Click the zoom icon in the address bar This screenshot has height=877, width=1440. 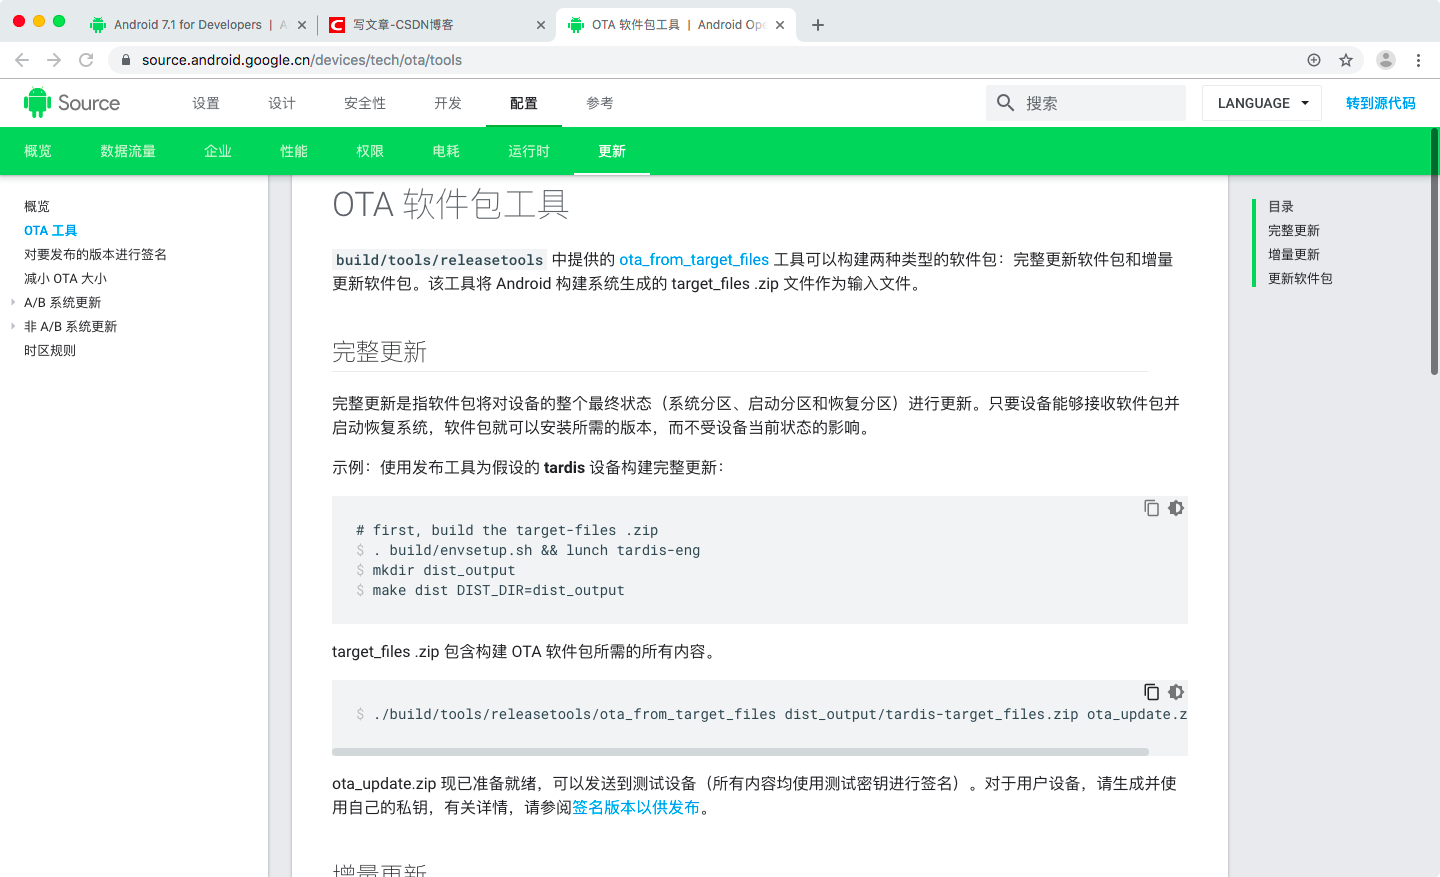[x=1313, y=60]
